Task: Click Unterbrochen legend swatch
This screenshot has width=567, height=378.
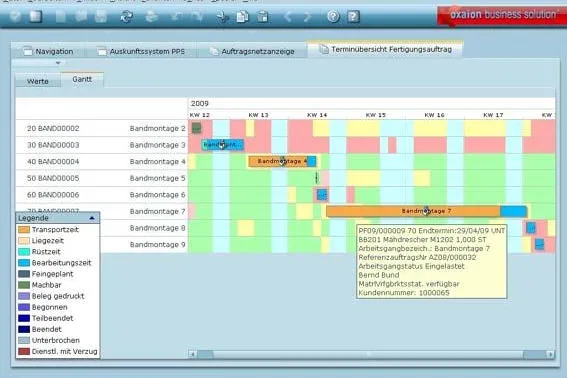Action: click(x=24, y=340)
